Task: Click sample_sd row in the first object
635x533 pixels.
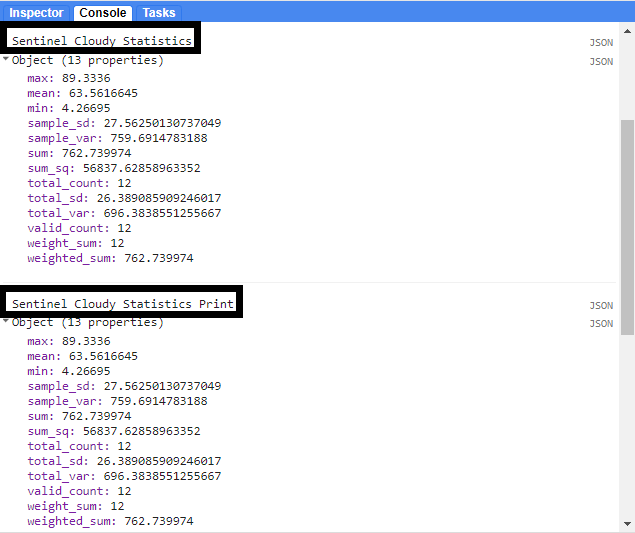Action: [124, 123]
